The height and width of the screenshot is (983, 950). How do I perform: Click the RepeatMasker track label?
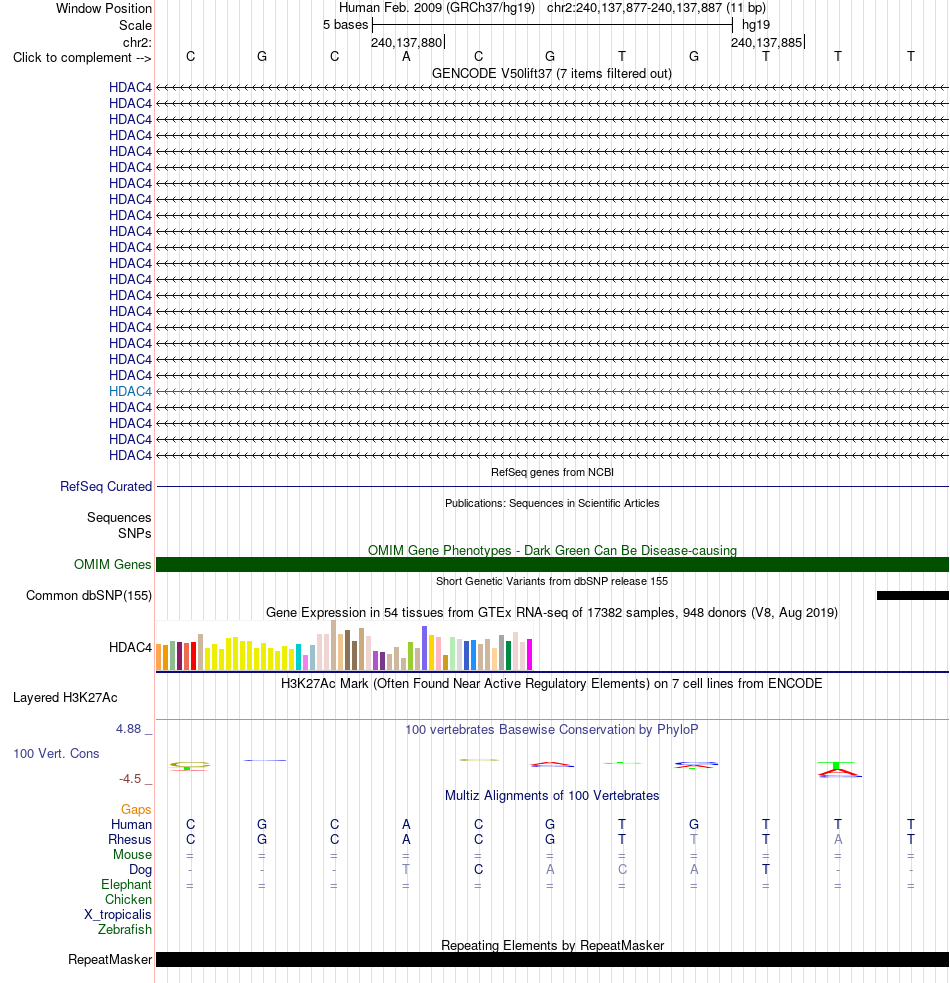pyautogui.click(x=110, y=960)
